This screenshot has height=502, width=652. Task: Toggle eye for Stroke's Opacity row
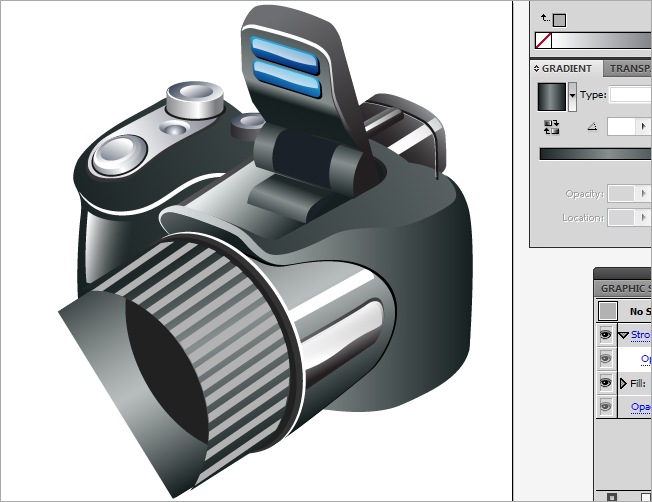[x=605, y=358]
